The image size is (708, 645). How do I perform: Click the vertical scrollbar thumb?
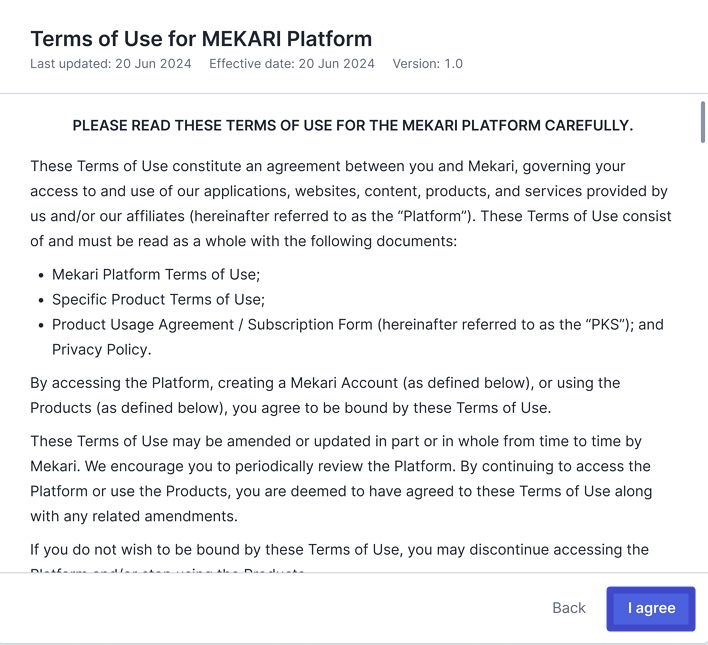click(x=703, y=121)
